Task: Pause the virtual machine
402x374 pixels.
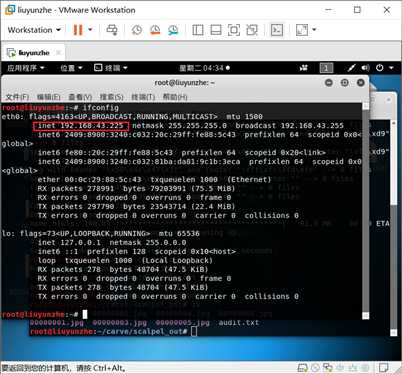Action: (78, 30)
